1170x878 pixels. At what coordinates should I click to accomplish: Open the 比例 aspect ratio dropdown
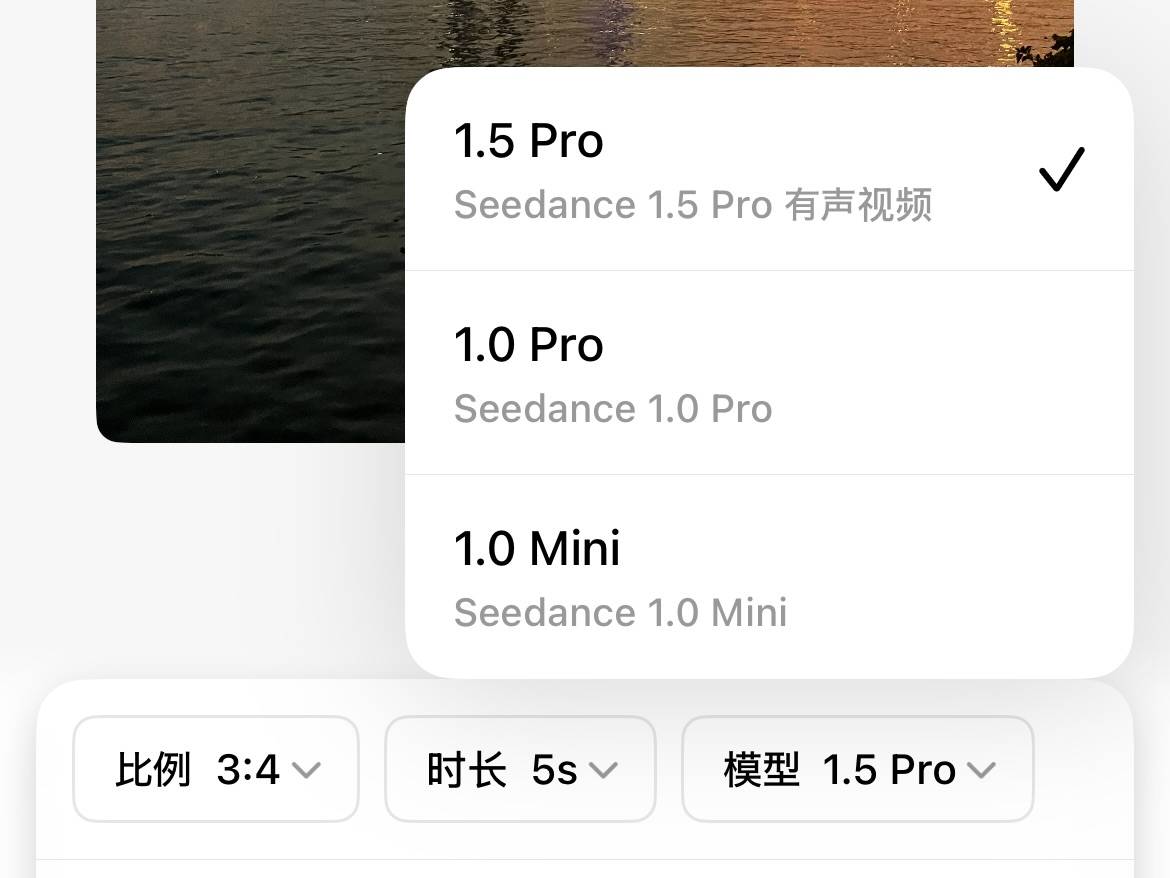tap(216, 769)
